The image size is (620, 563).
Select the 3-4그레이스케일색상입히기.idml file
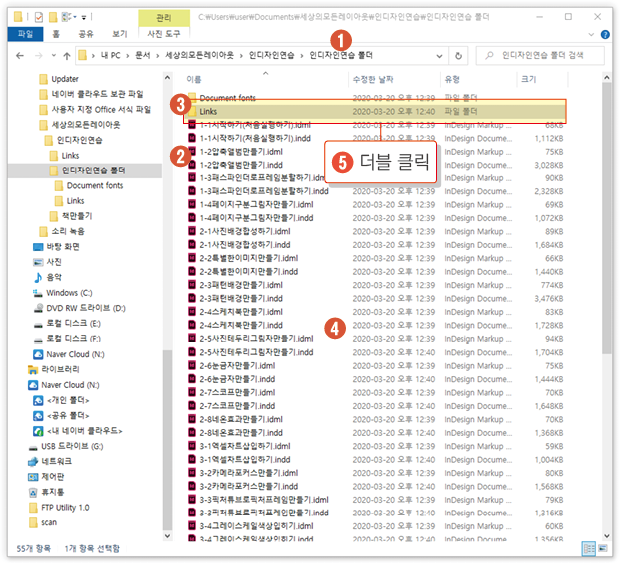tap(256, 526)
